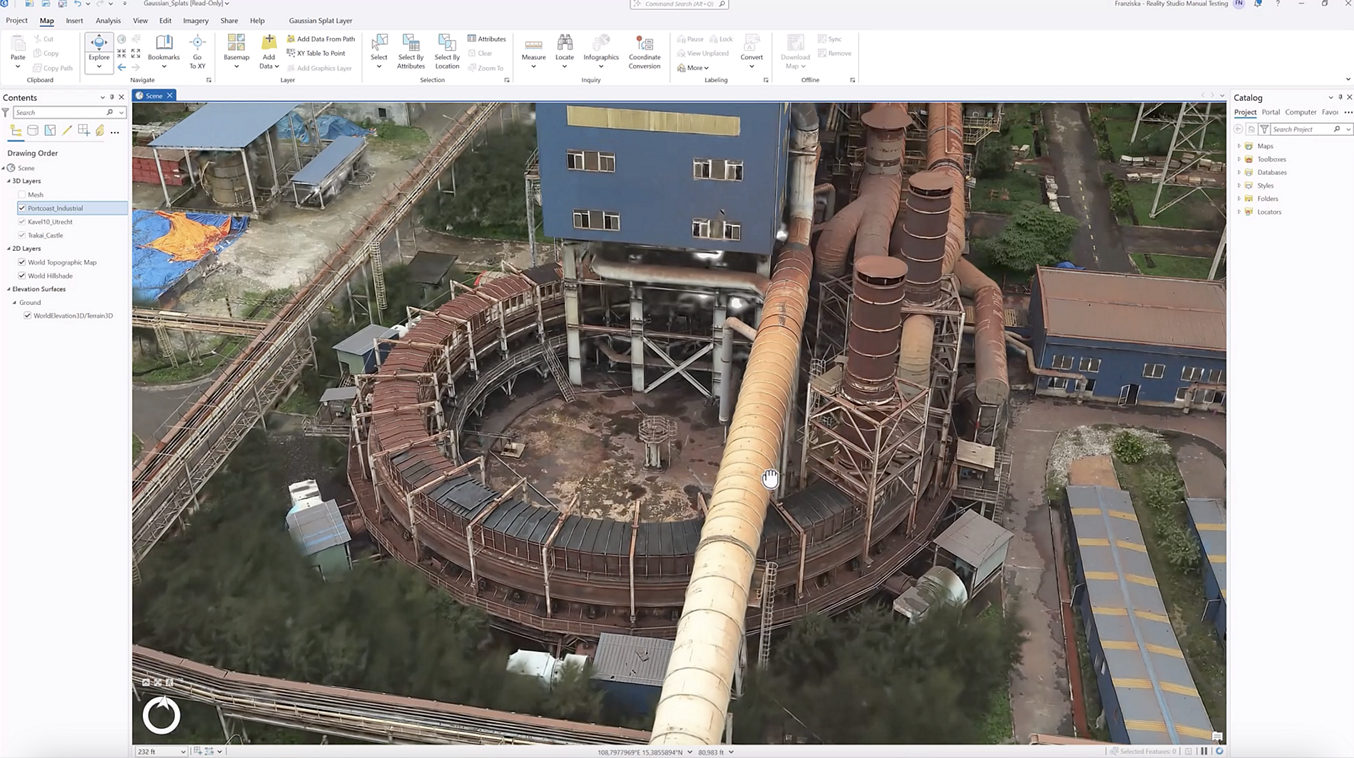
Task: Click the XY Table To Point button
Action: click(321, 53)
